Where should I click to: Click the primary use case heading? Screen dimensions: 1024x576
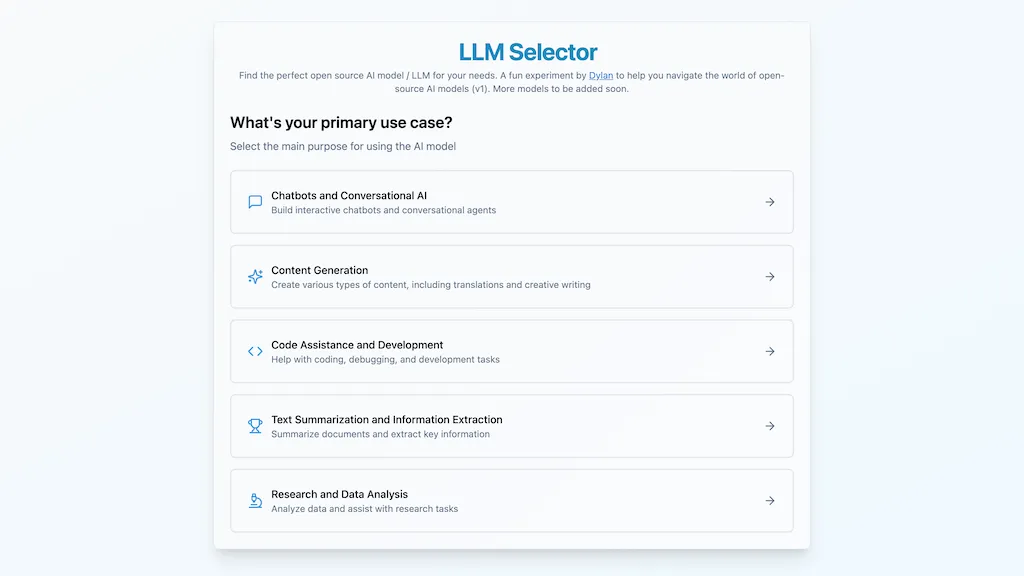point(339,122)
